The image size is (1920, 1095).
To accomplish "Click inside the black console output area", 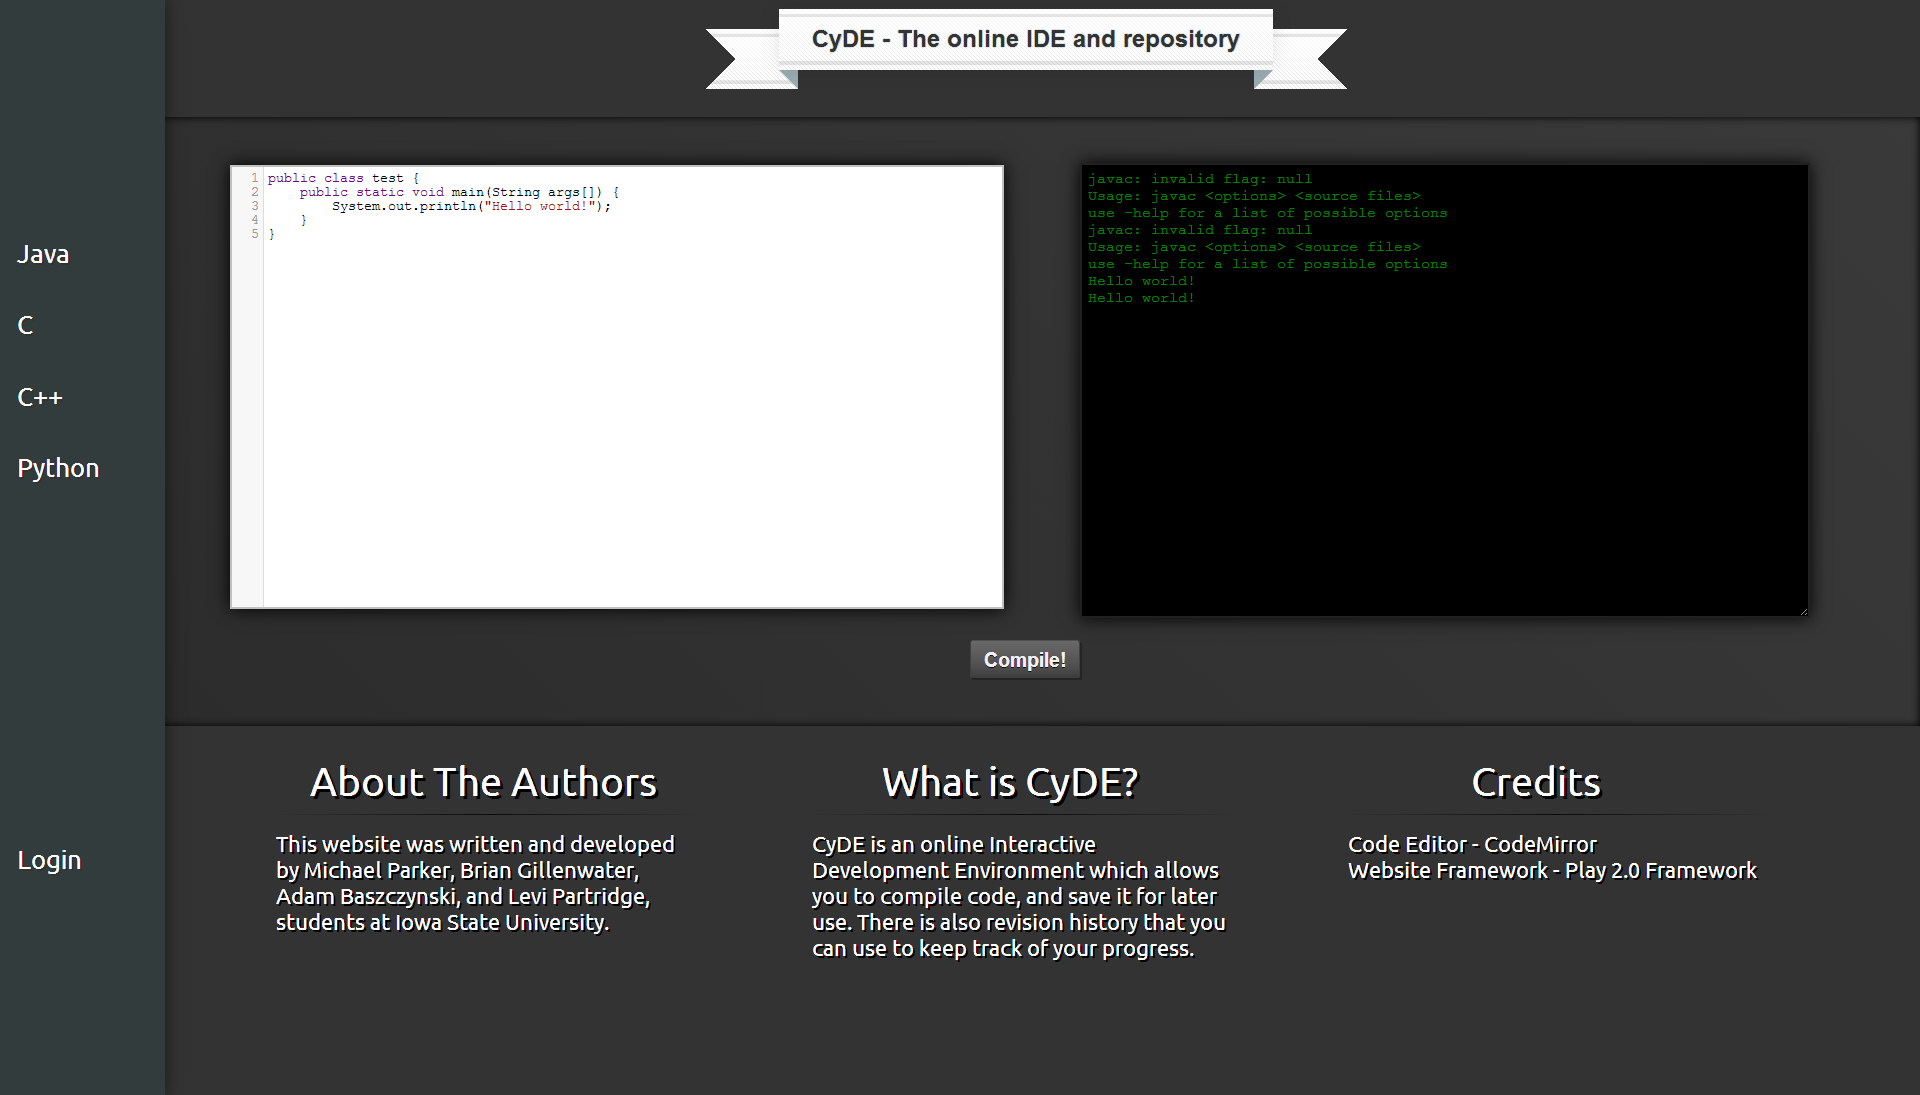I will pyautogui.click(x=1444, y=450).
